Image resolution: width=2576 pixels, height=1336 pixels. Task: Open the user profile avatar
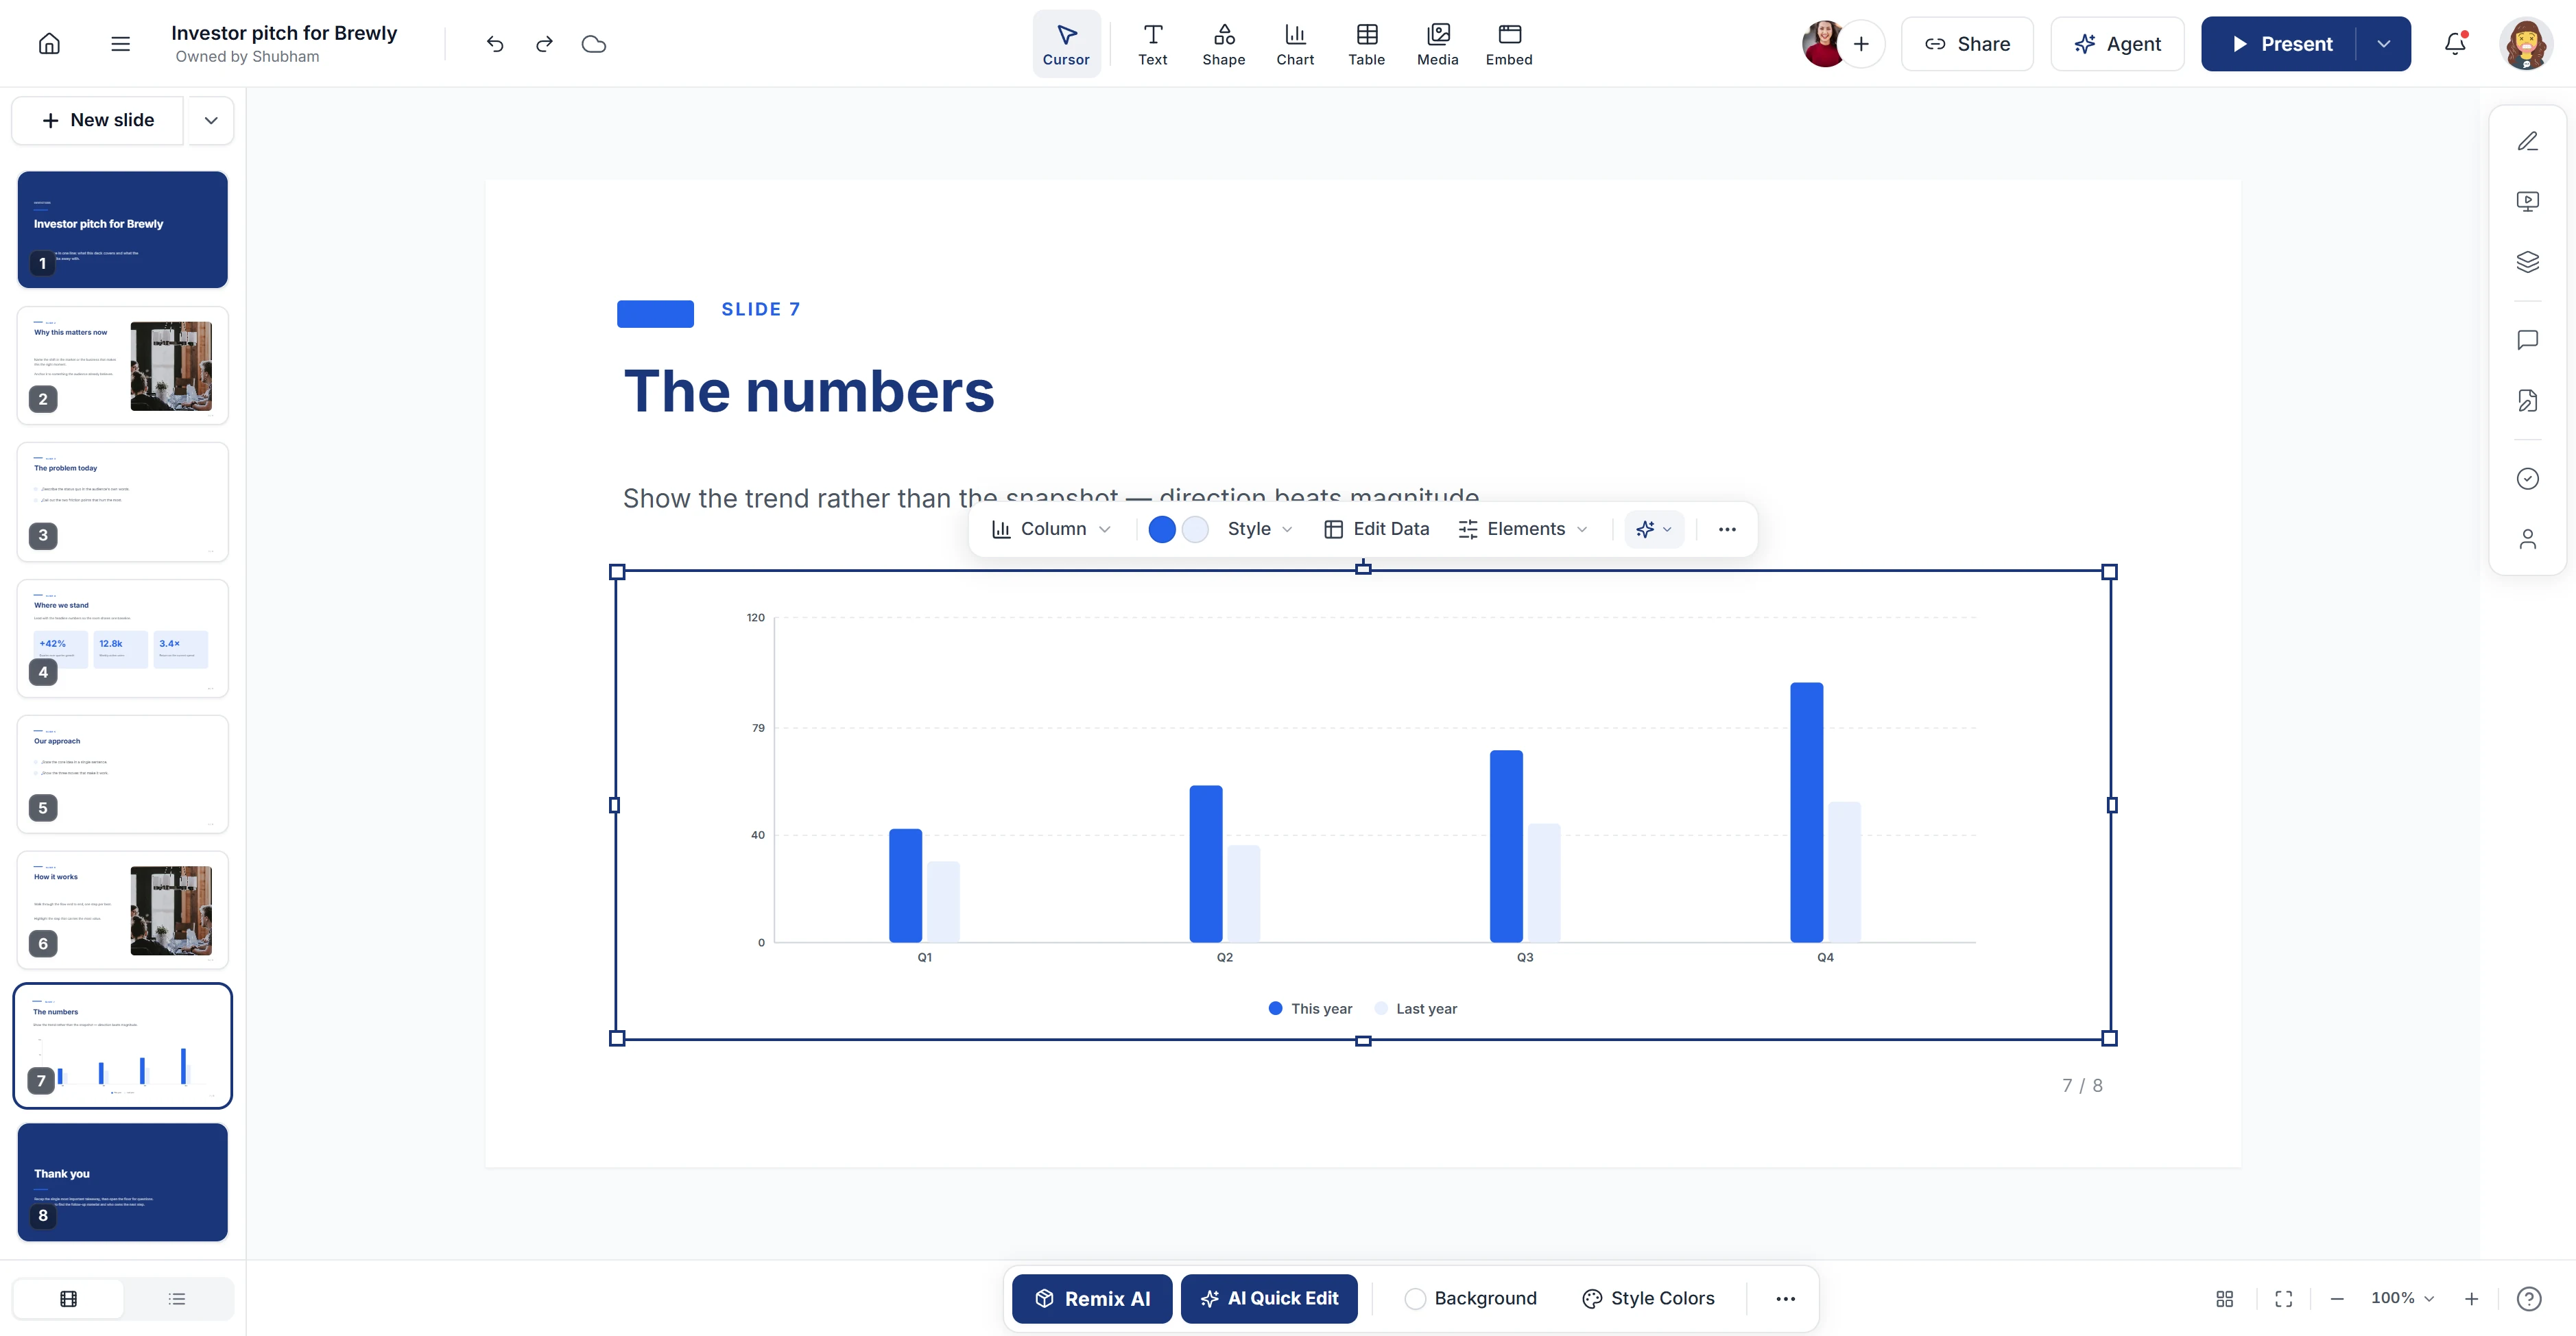pyautogui.click(x=2526, y=44)
